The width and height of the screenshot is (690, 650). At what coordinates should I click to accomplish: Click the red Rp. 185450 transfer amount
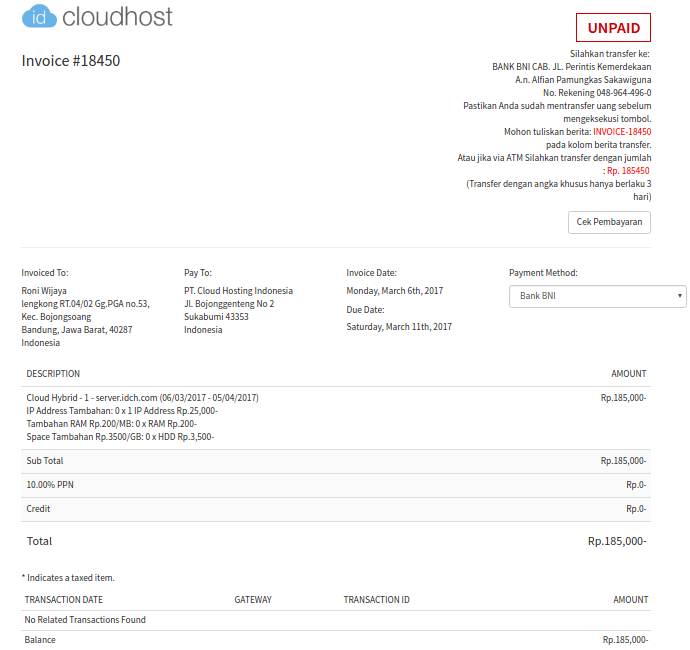628,171
